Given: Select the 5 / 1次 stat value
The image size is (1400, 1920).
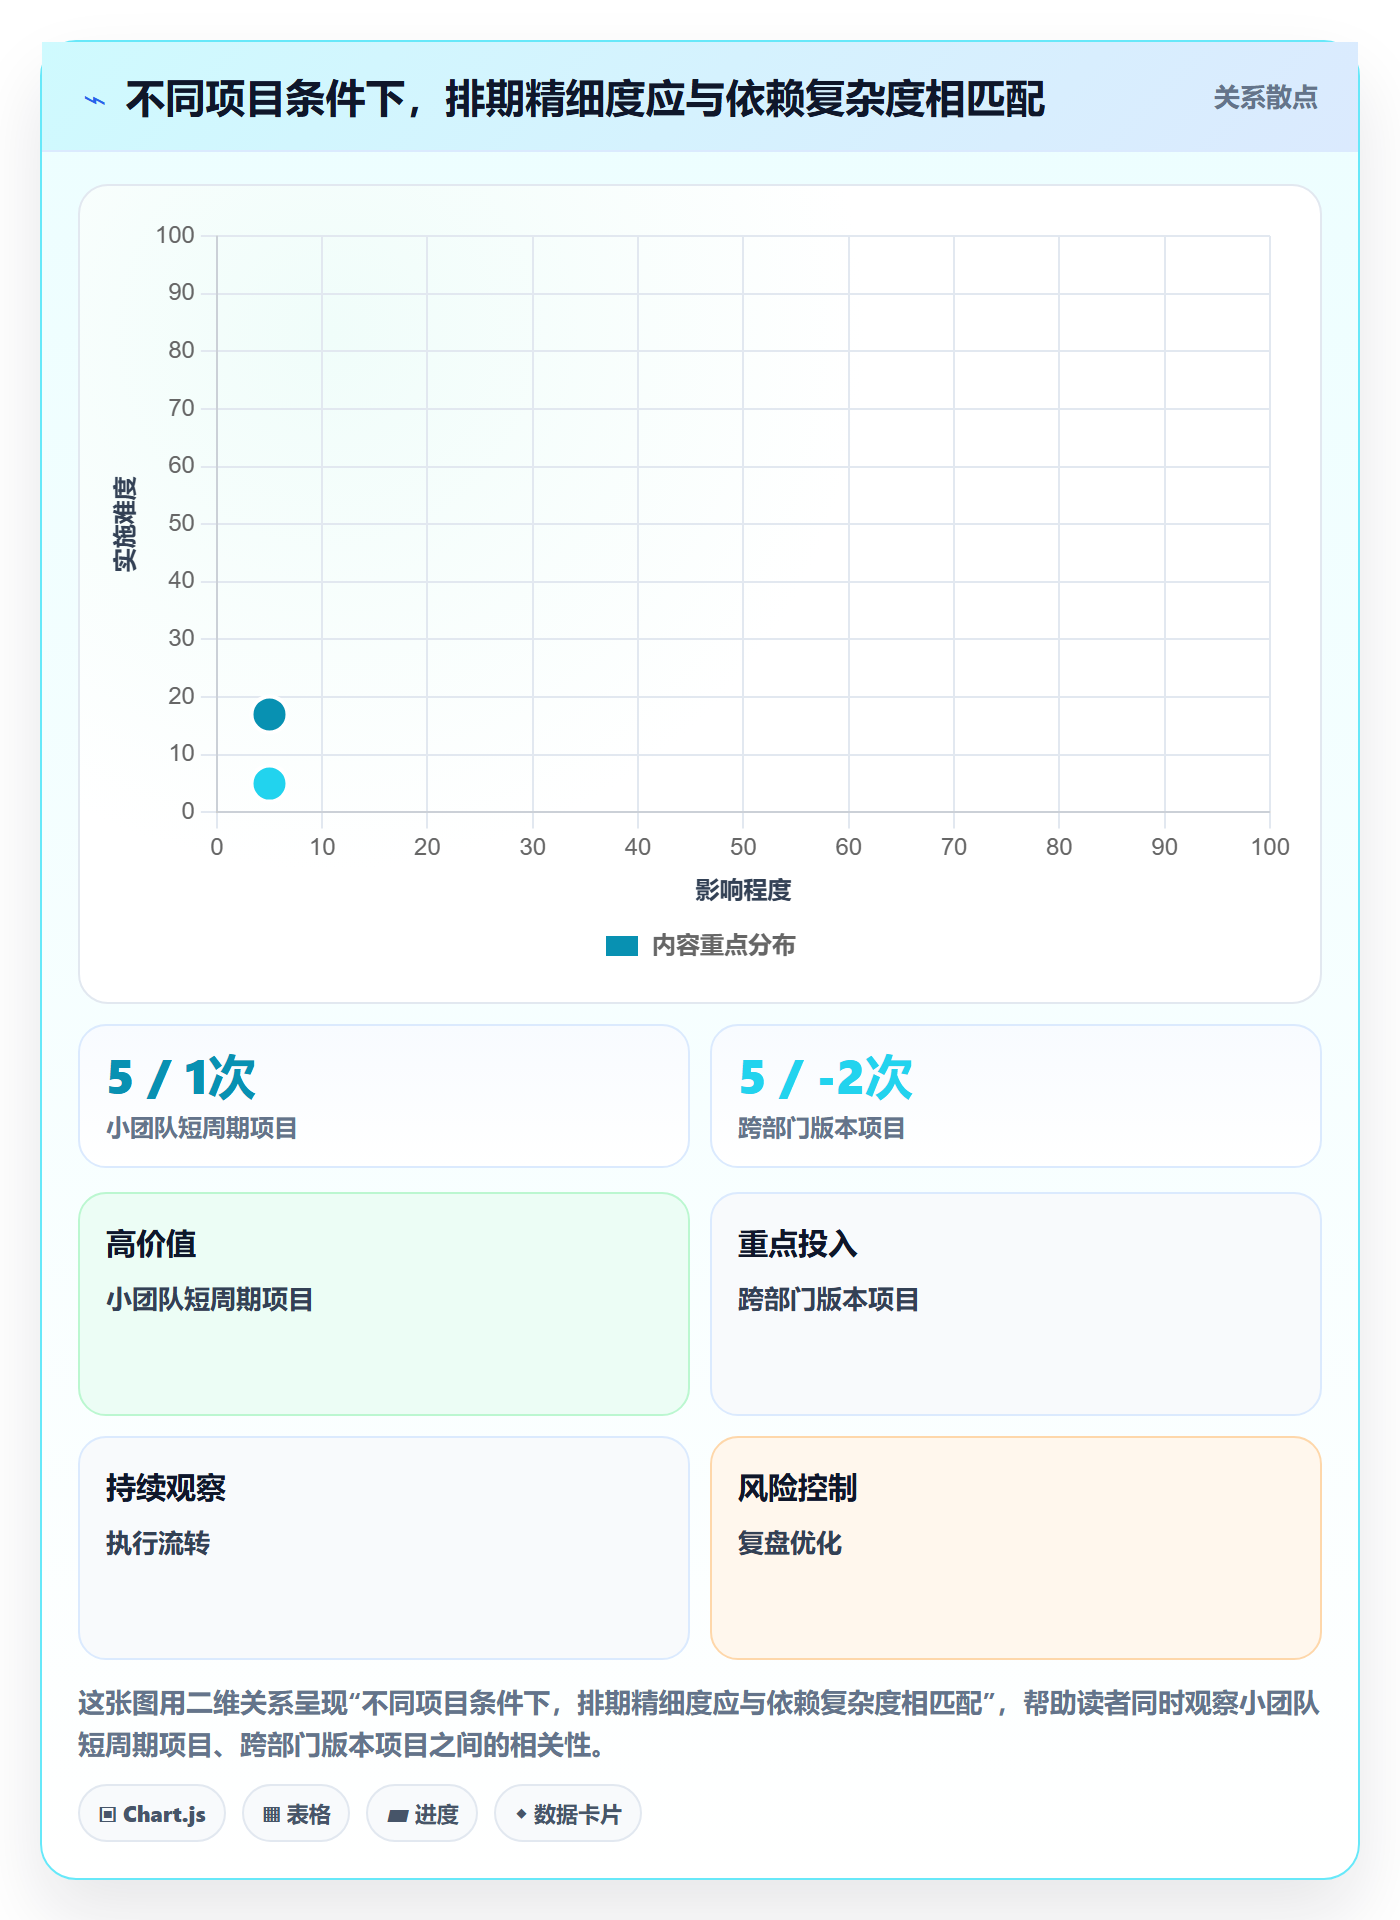Looking at the screenshot, I should click(181, 1078).
